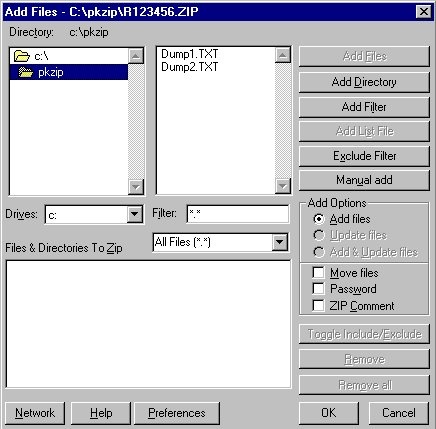Click the Add Directory button
This screenshot has width=436, height=429.
click(364, 82)
